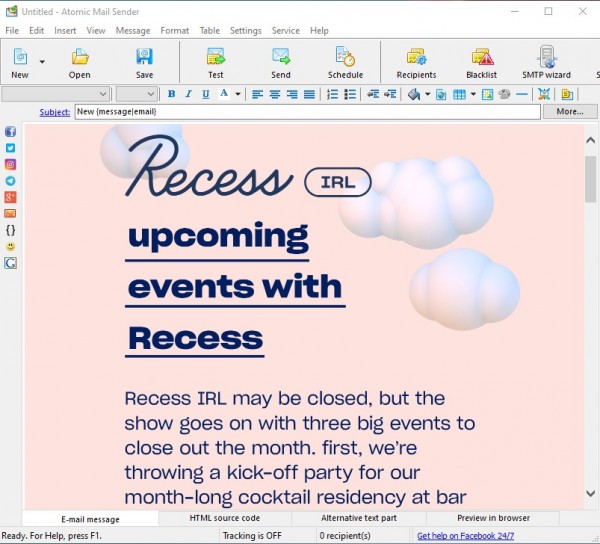This screenshot has width=600, height=544.
Task: Click the orange envelope sidebar icon
Action: click(10, 213)
